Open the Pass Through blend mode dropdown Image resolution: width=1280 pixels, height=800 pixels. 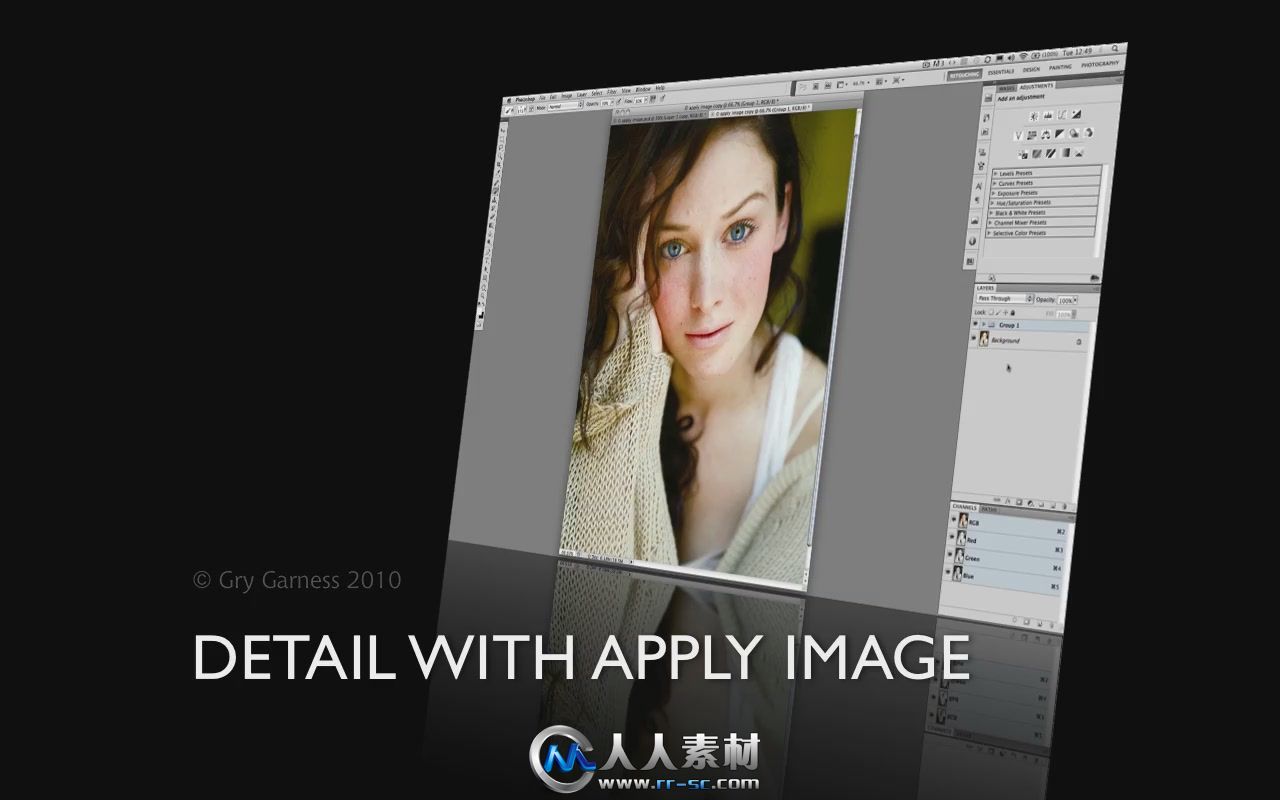click(x=1005, y=299)
